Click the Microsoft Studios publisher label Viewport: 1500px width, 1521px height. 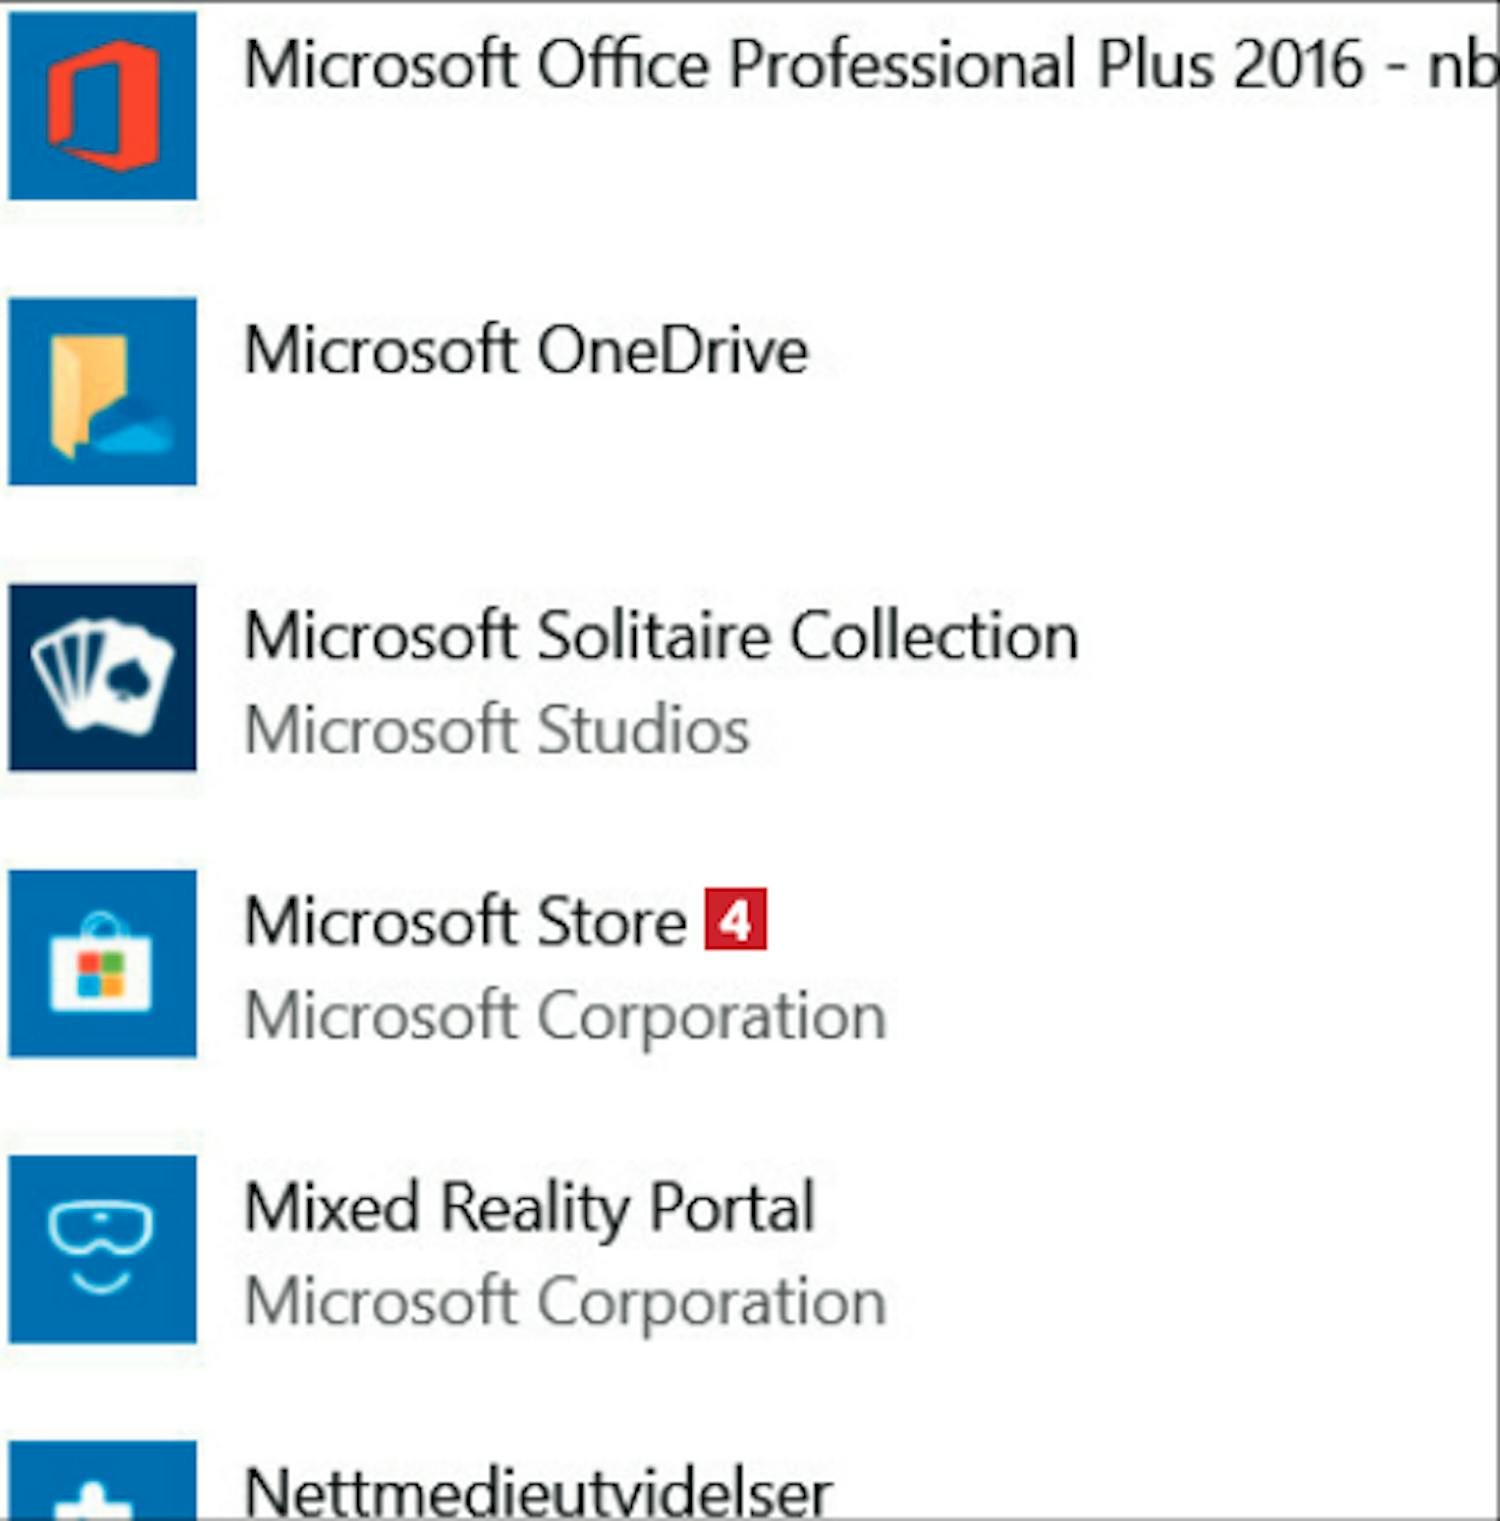click(497, 730)
